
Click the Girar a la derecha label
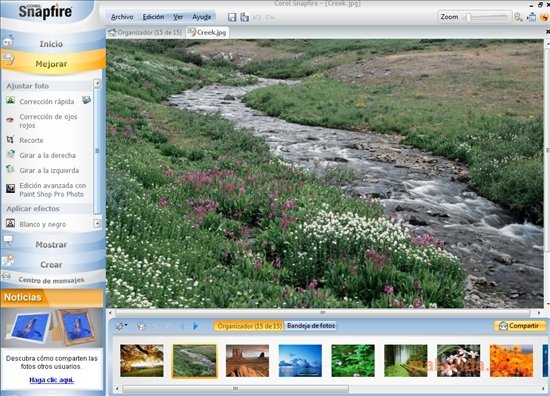tap(47, 155)
